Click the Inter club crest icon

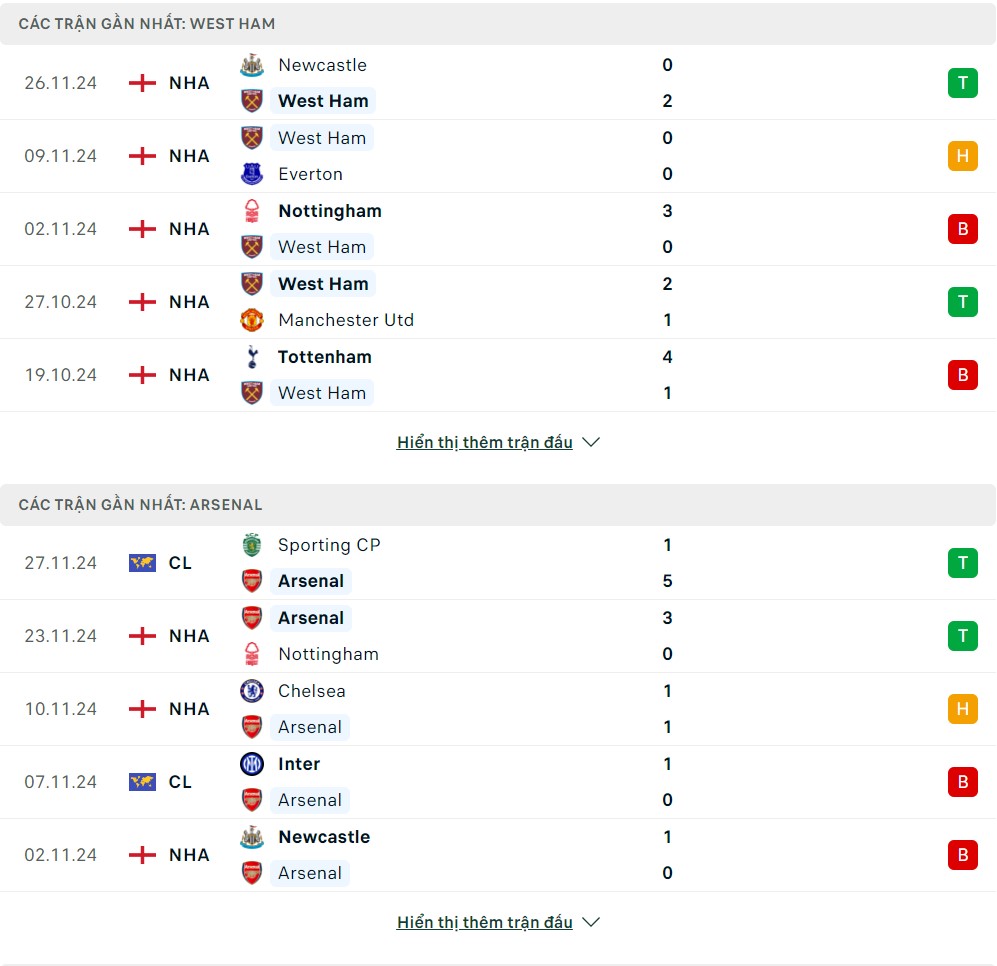(252, 764)
